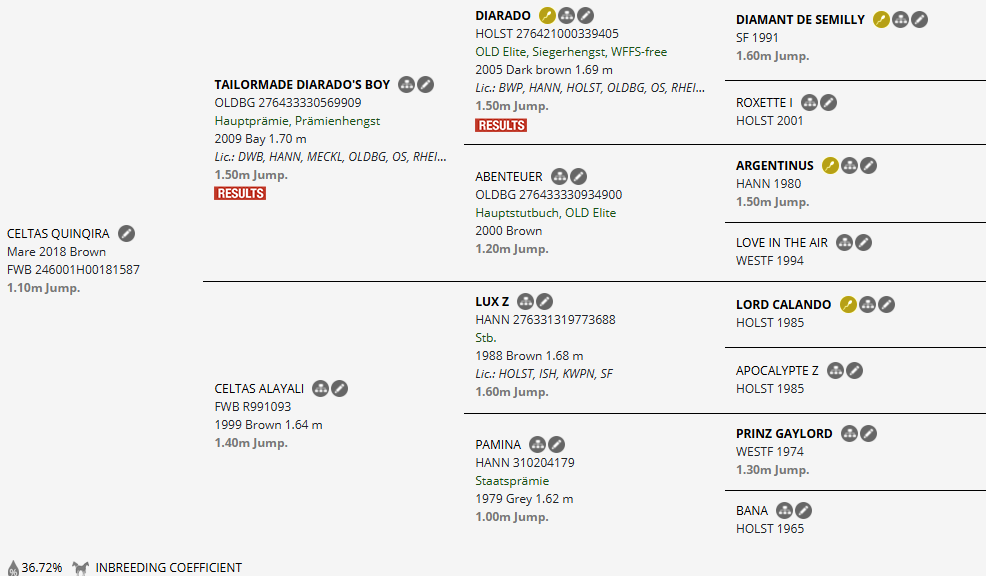Screen dimensions: 990x576
Task: Click pencil icon next to PRINZ GAYLORD
Action: [869, 433]
